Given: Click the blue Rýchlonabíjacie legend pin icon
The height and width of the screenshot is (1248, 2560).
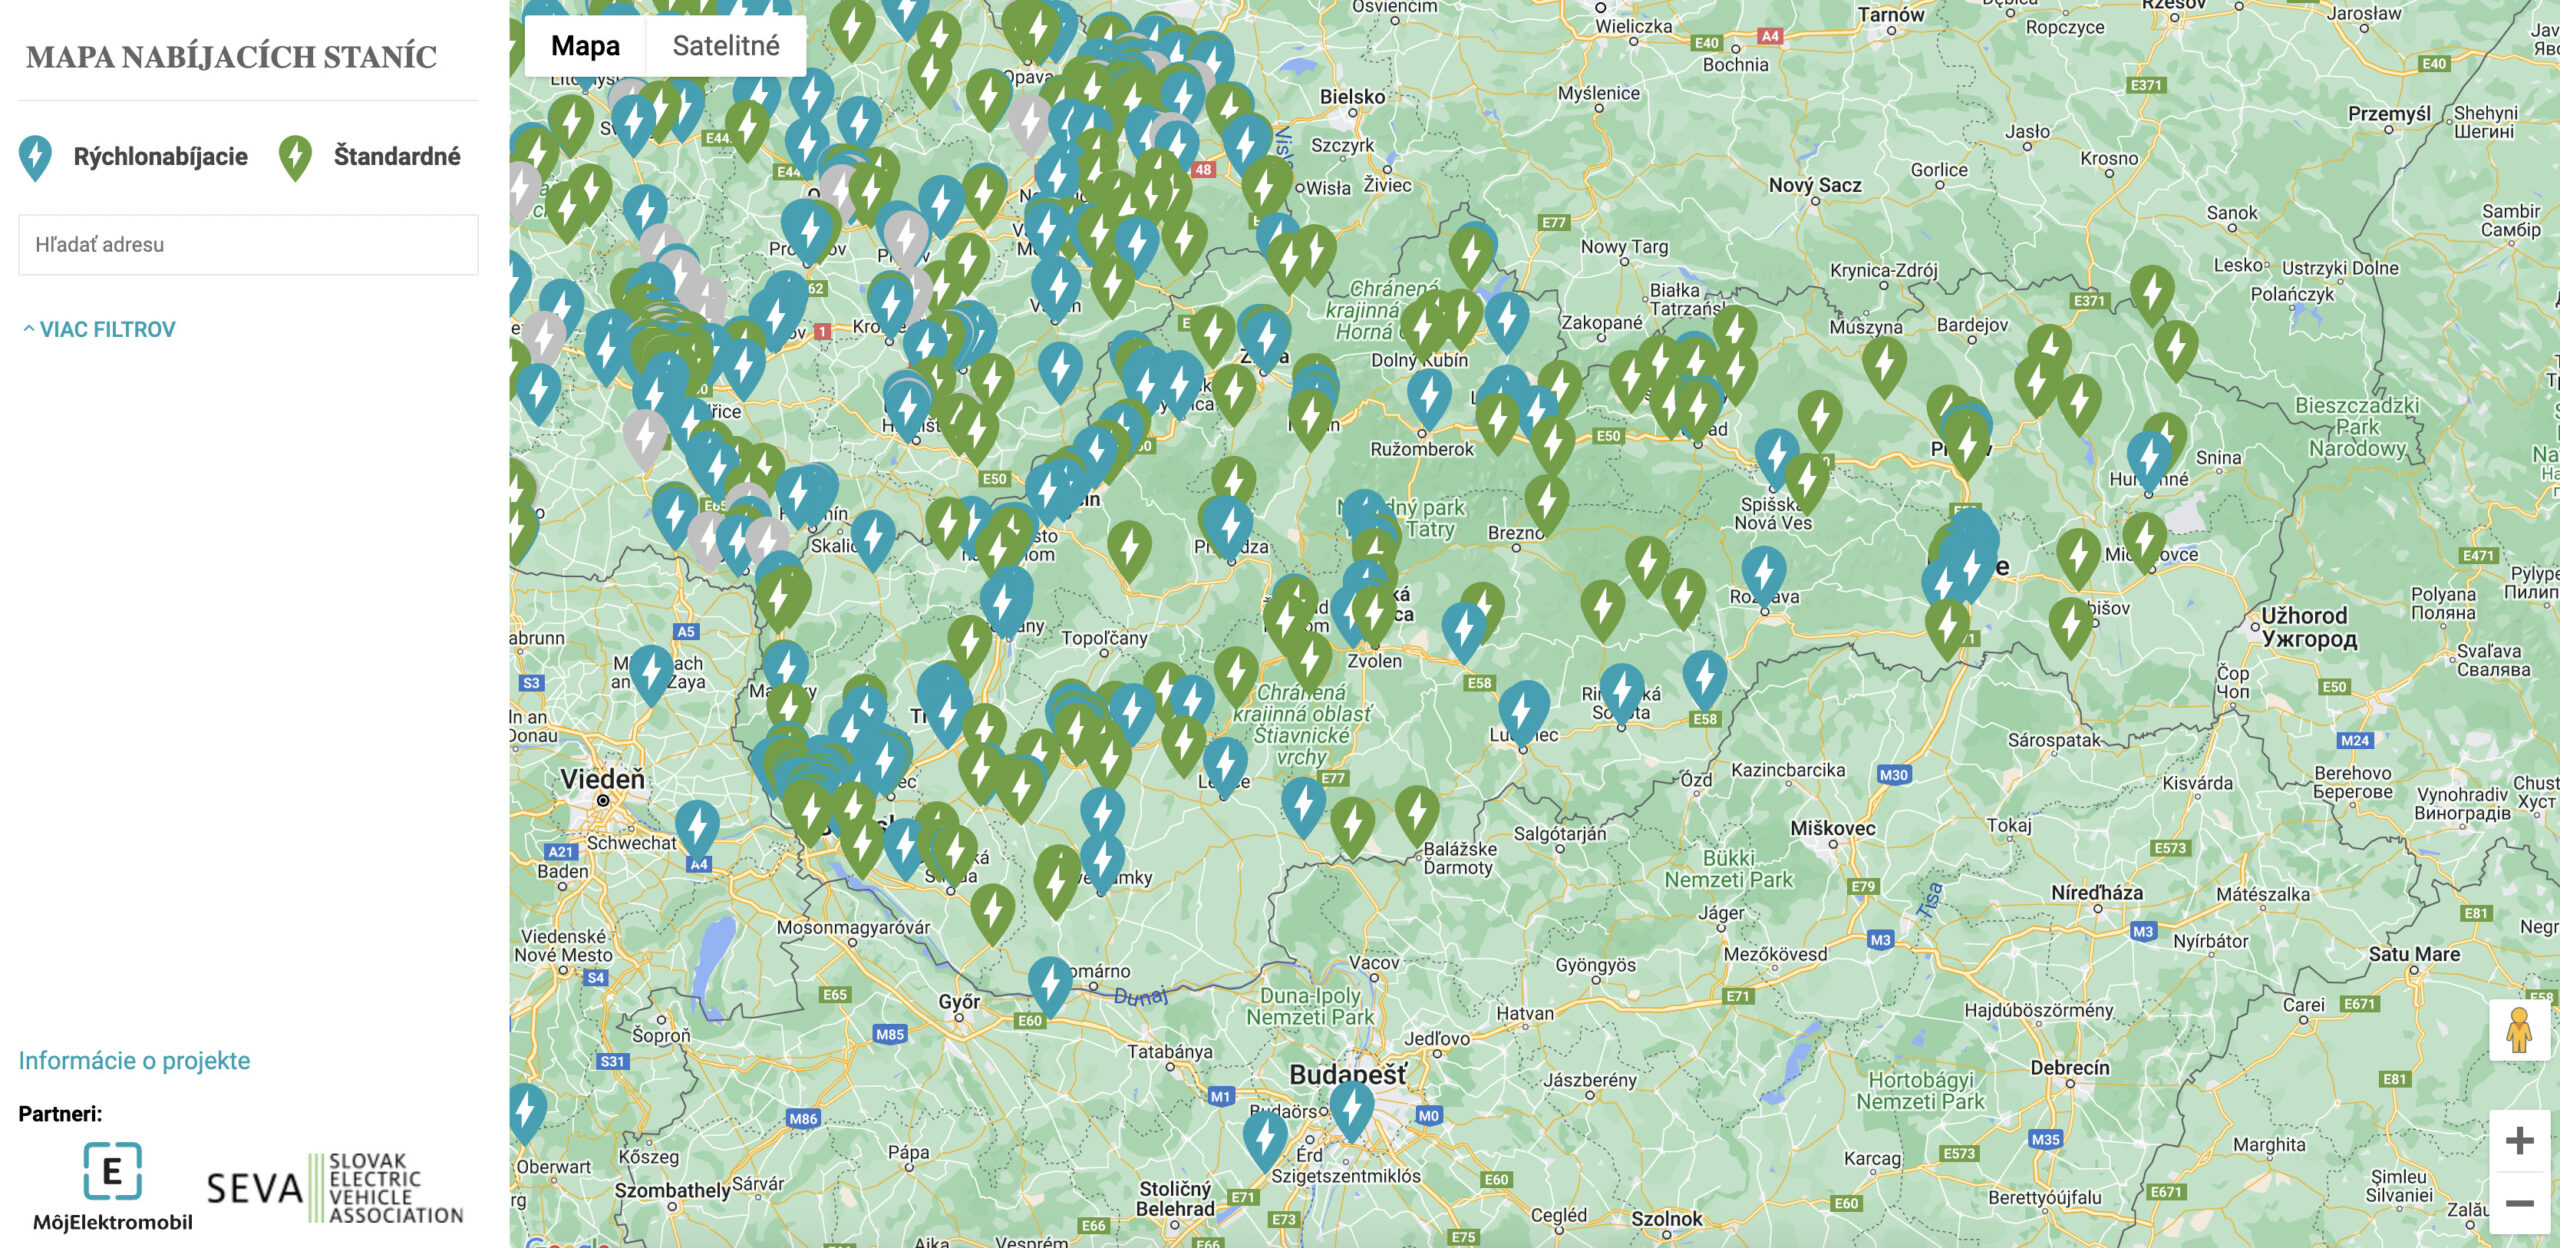Looking at the screenshot, I should (x=36, y=158).
